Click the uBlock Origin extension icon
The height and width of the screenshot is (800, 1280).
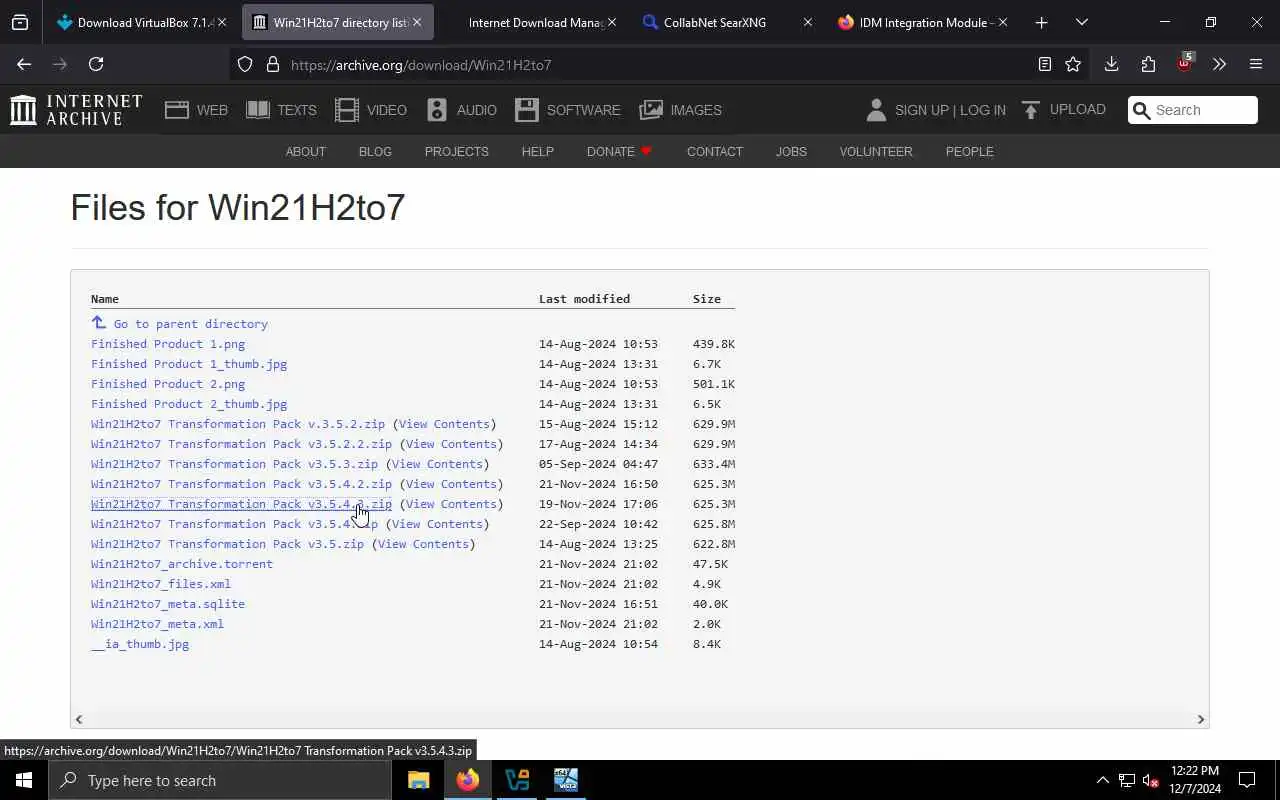coord(1185,62)
